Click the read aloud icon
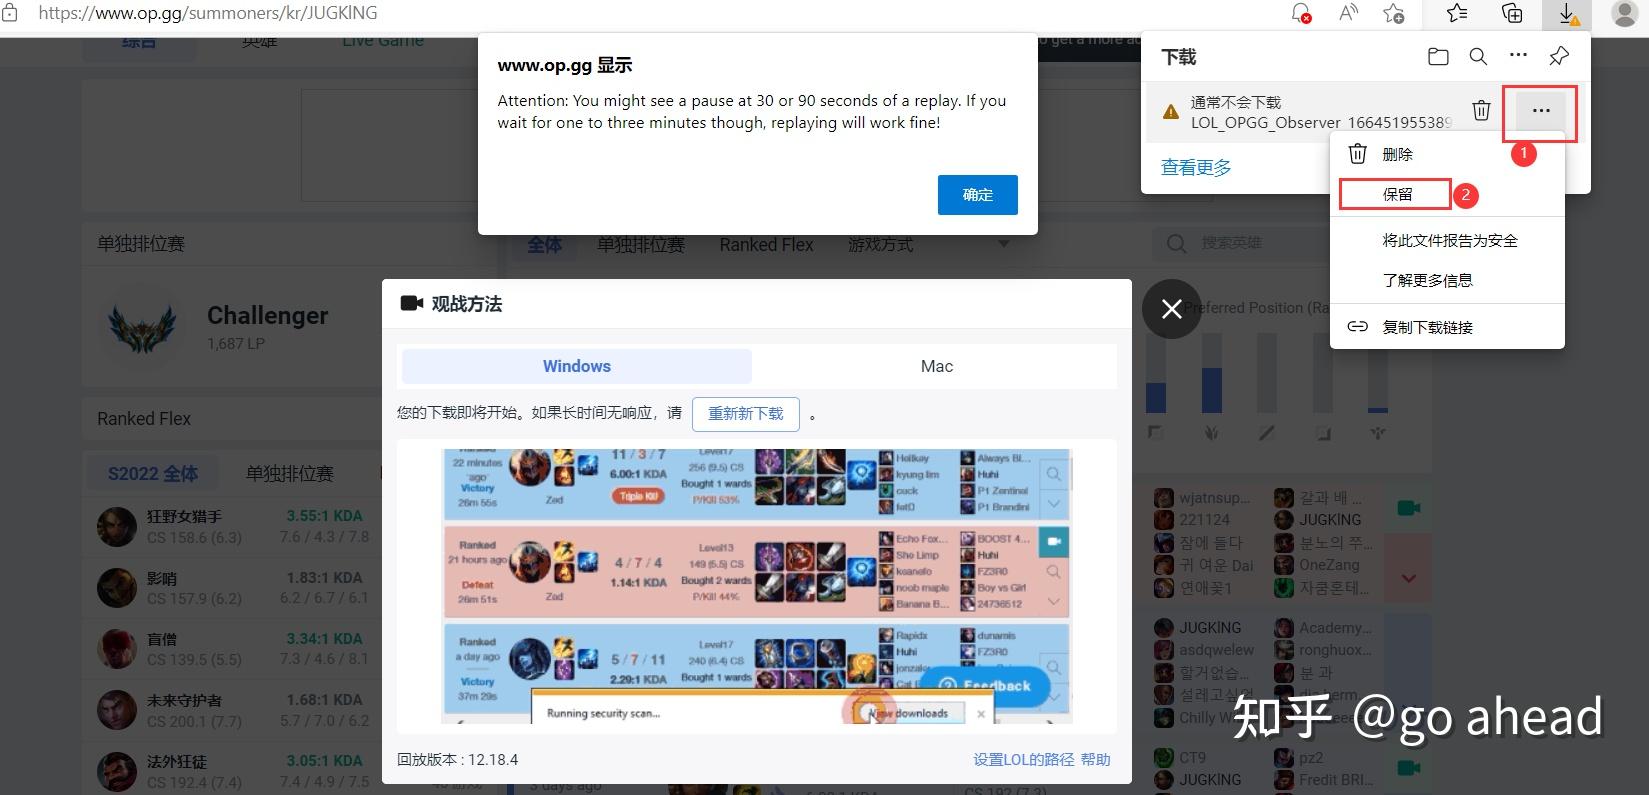The width and height of the screenshot is (1649, 795). click(x=1349, y=13)
